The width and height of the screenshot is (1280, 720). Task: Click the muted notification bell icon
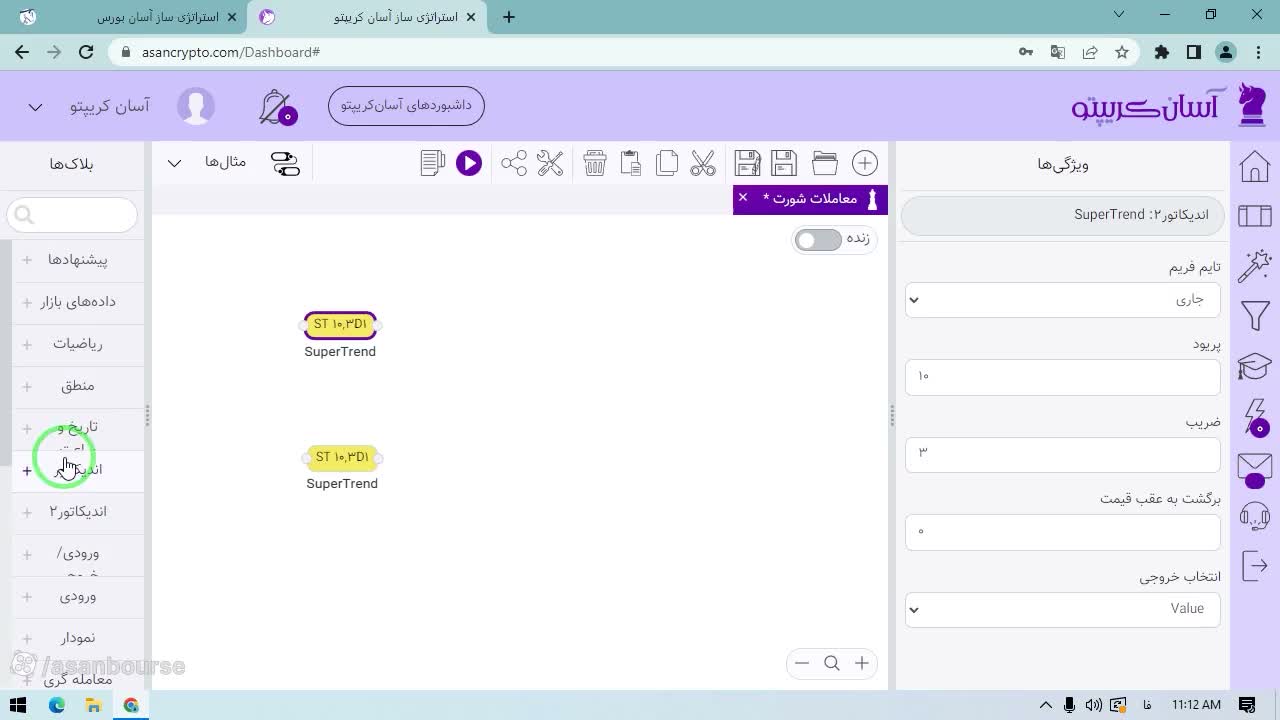(x=276, y=107)
